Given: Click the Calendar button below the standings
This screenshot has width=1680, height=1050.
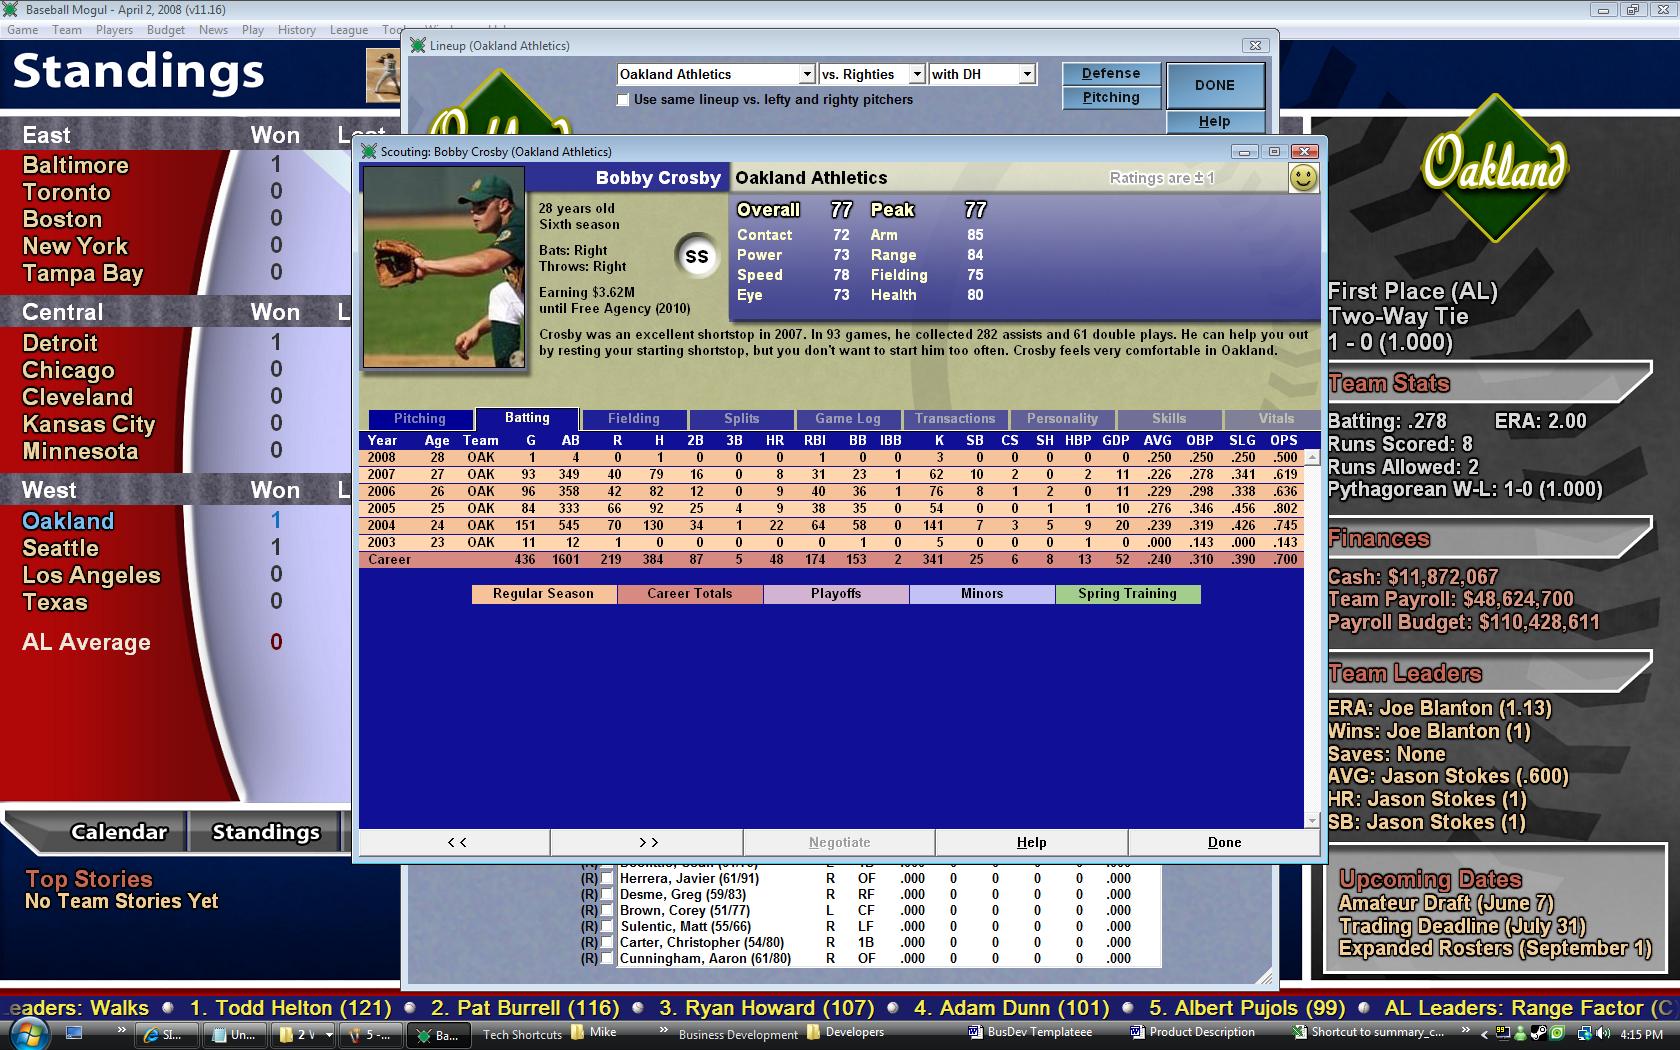Looking at the screenshot, I should [x=118, y=831].
